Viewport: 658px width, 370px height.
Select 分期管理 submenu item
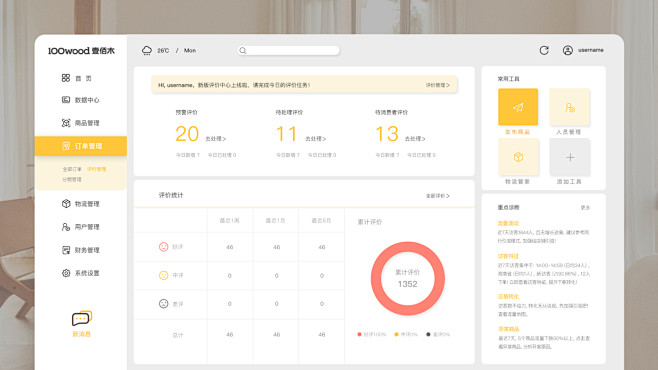[x=72, y=180]
